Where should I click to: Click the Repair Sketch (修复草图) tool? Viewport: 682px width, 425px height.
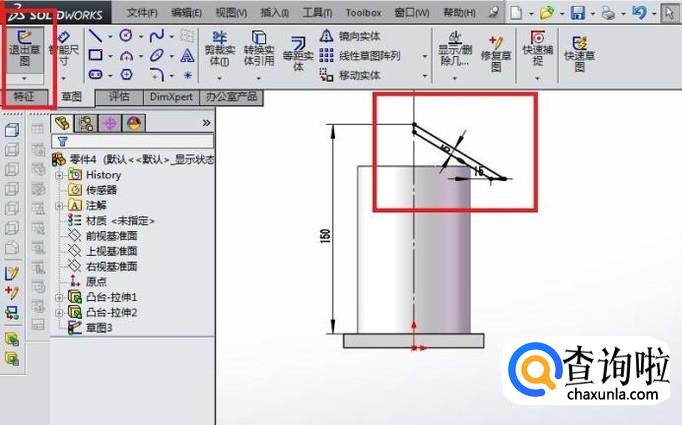(495, 54)
